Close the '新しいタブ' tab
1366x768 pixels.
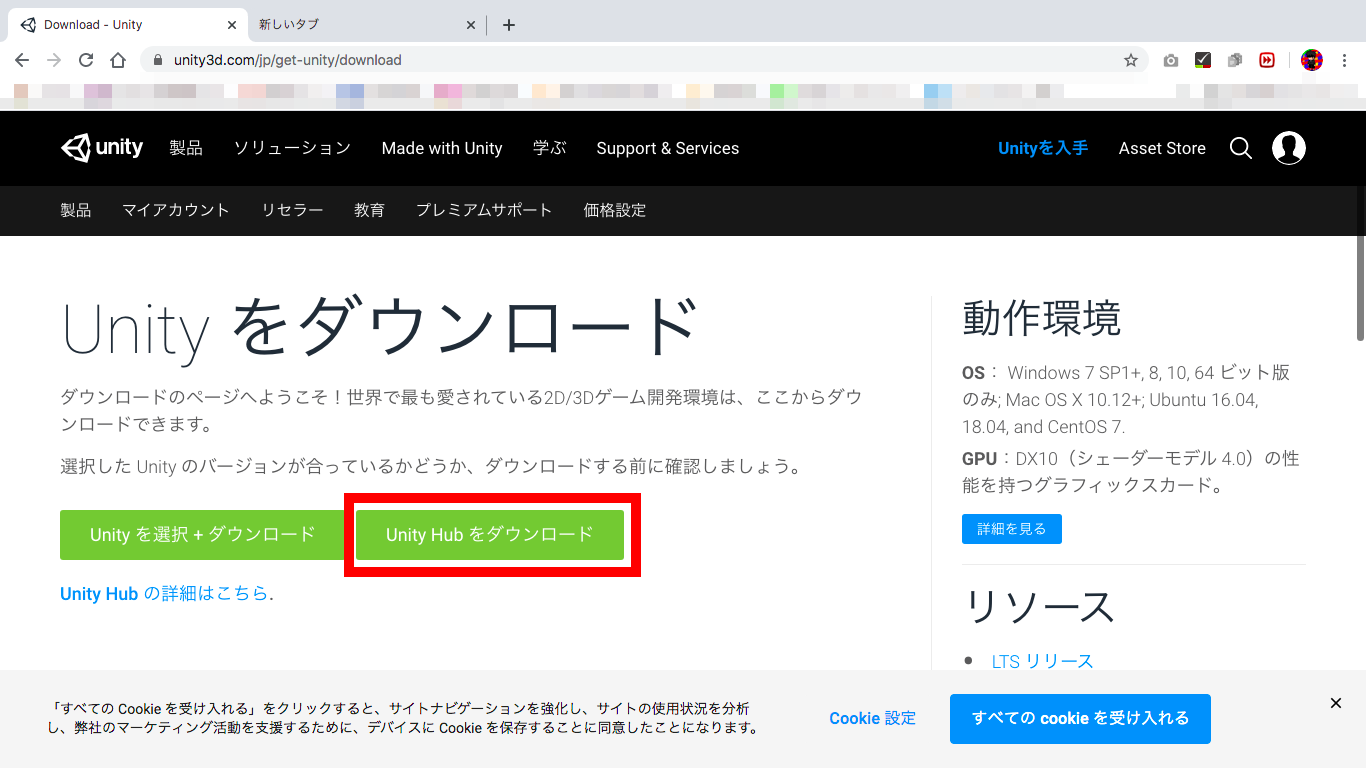pyautogui.click(x=471, y=25)
